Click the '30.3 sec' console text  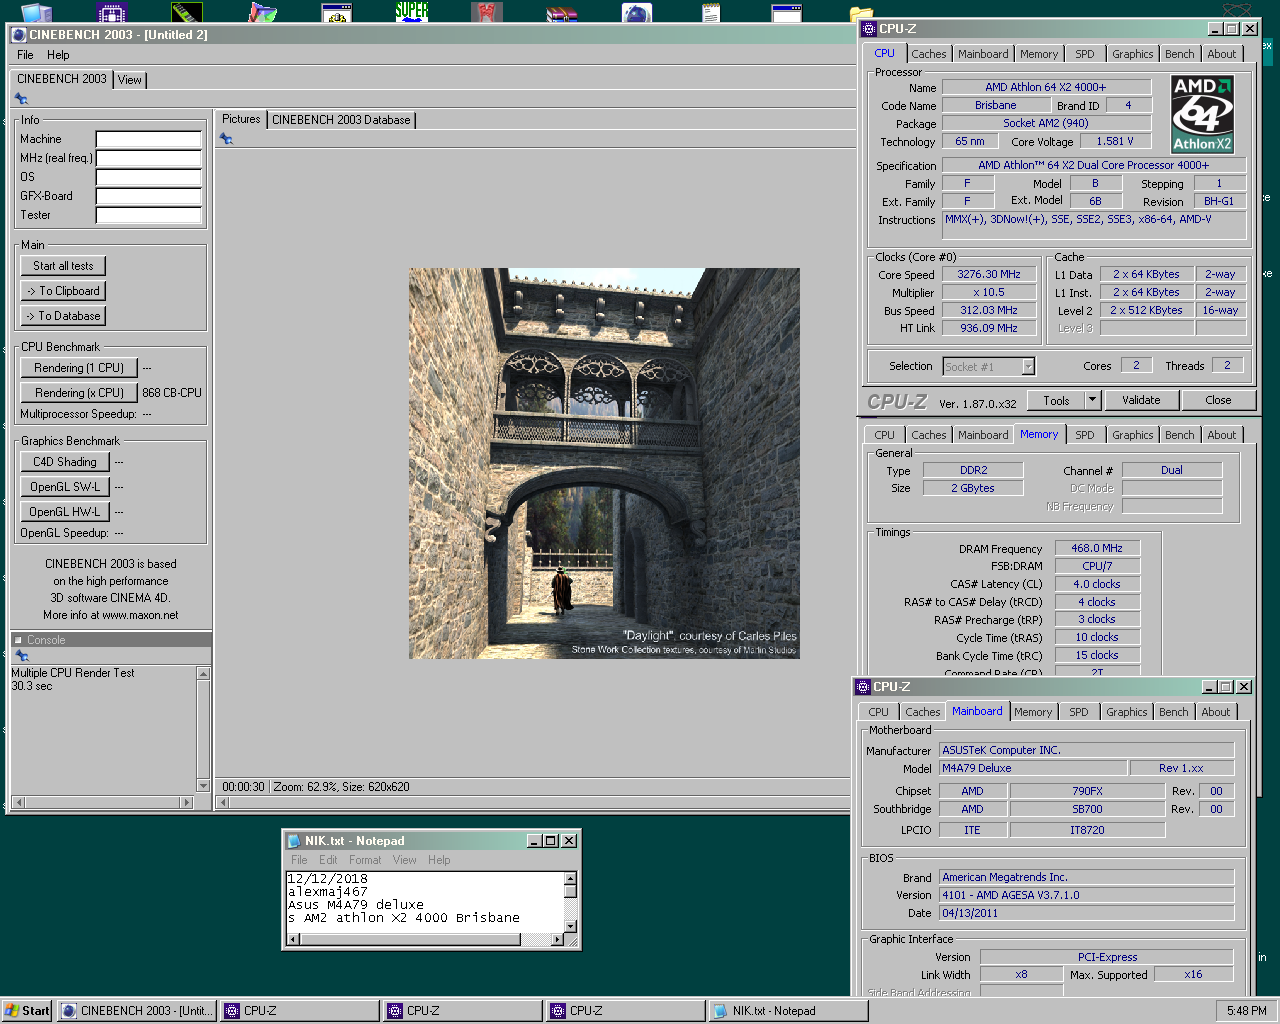[x=32, y=686]
